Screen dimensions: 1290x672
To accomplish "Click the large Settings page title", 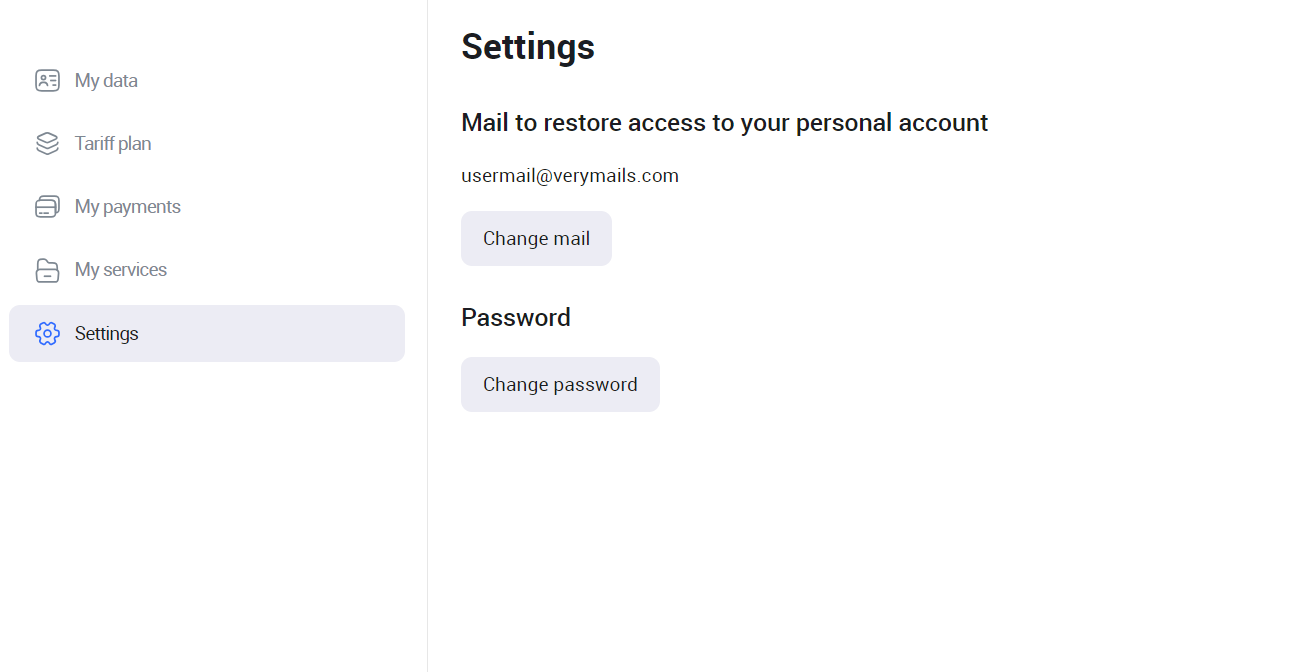I will 528,46.
